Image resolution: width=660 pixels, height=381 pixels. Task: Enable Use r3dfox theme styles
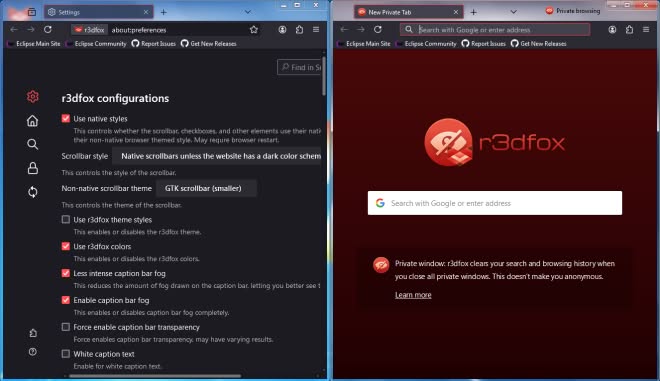66,219
